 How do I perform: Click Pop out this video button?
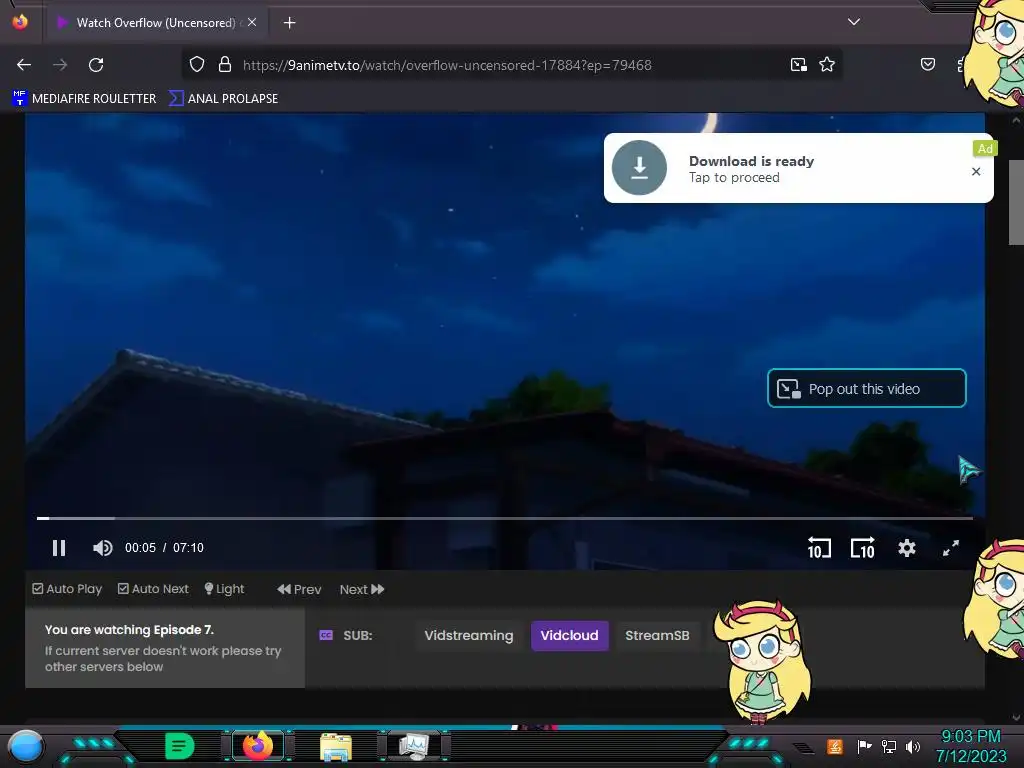pyautogui.click(x=866, y=389)
